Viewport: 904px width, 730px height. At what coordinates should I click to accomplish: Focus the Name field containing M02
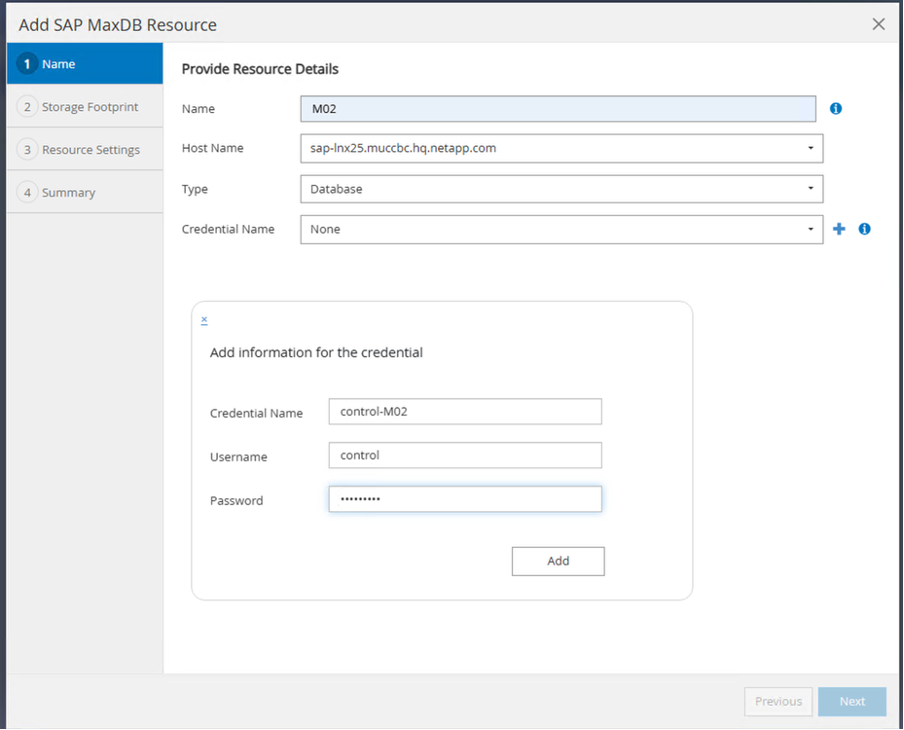tap(558, 108)
